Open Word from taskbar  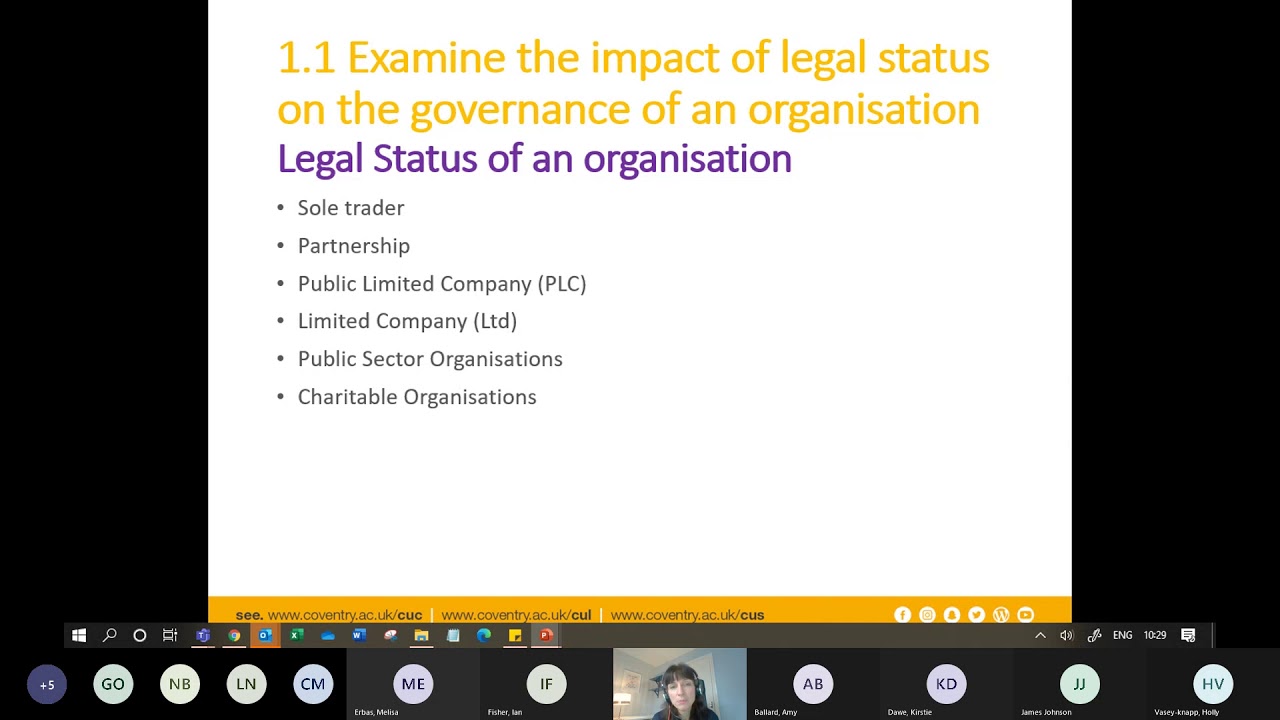pos(359,635)
